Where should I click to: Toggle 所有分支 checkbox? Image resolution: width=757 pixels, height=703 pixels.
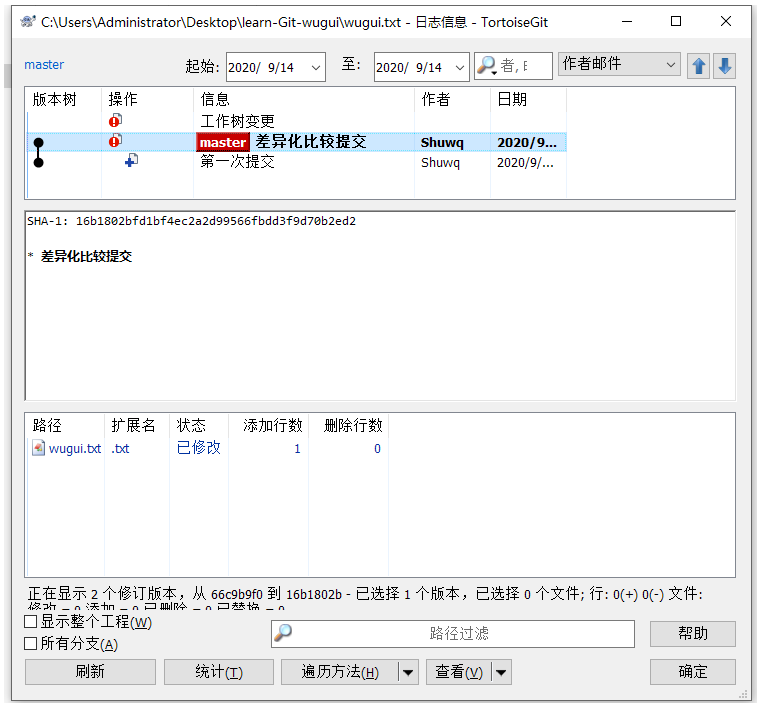[30, 643]
